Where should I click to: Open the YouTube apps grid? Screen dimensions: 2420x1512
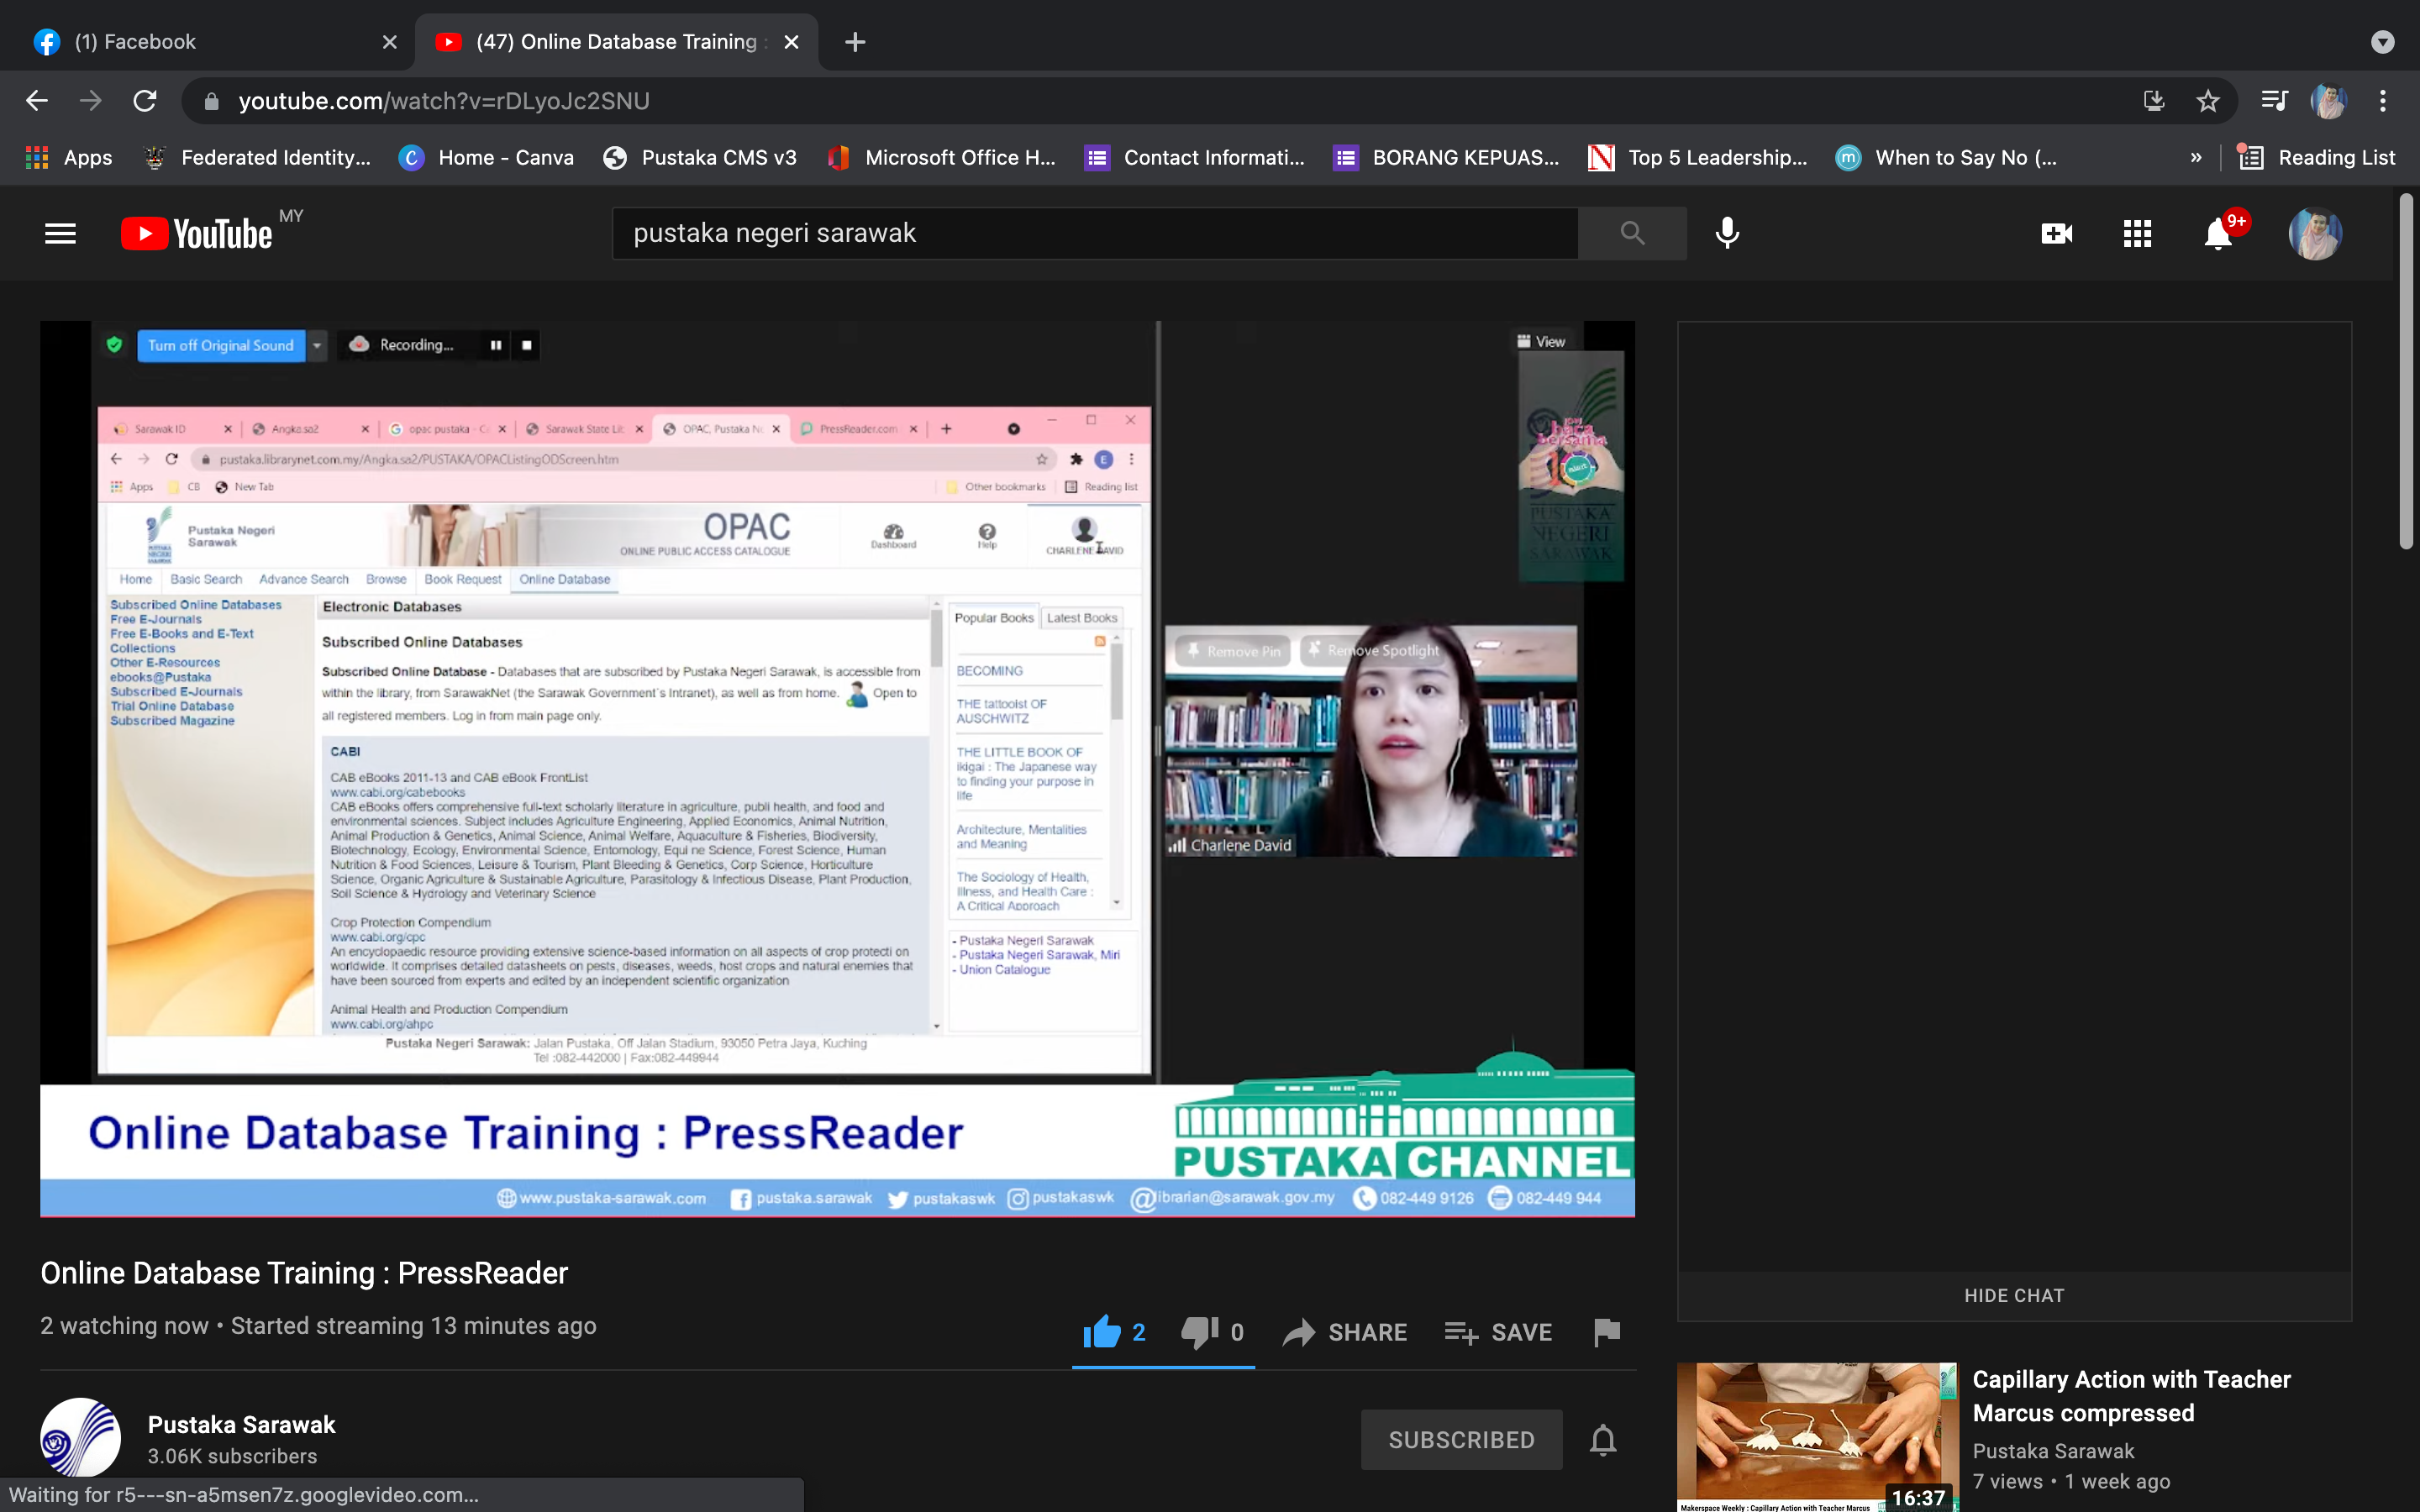[2137, 234]
